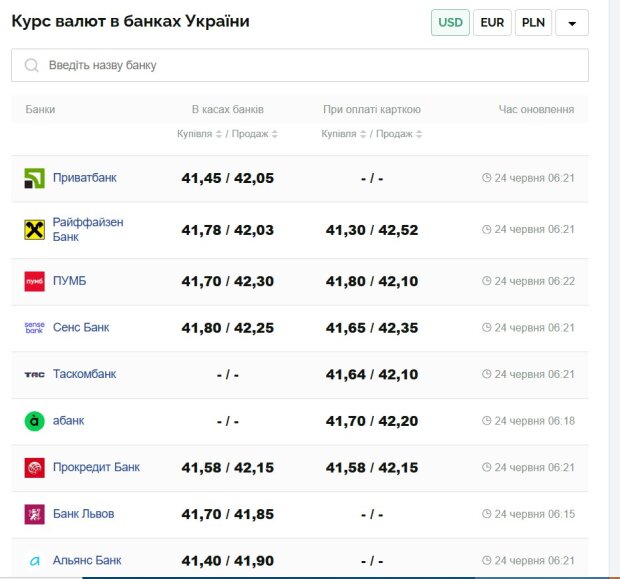Screen dimensions: 620x579
Task: Click the Taskombank TAC logo icon
Action: pos(34,374)
